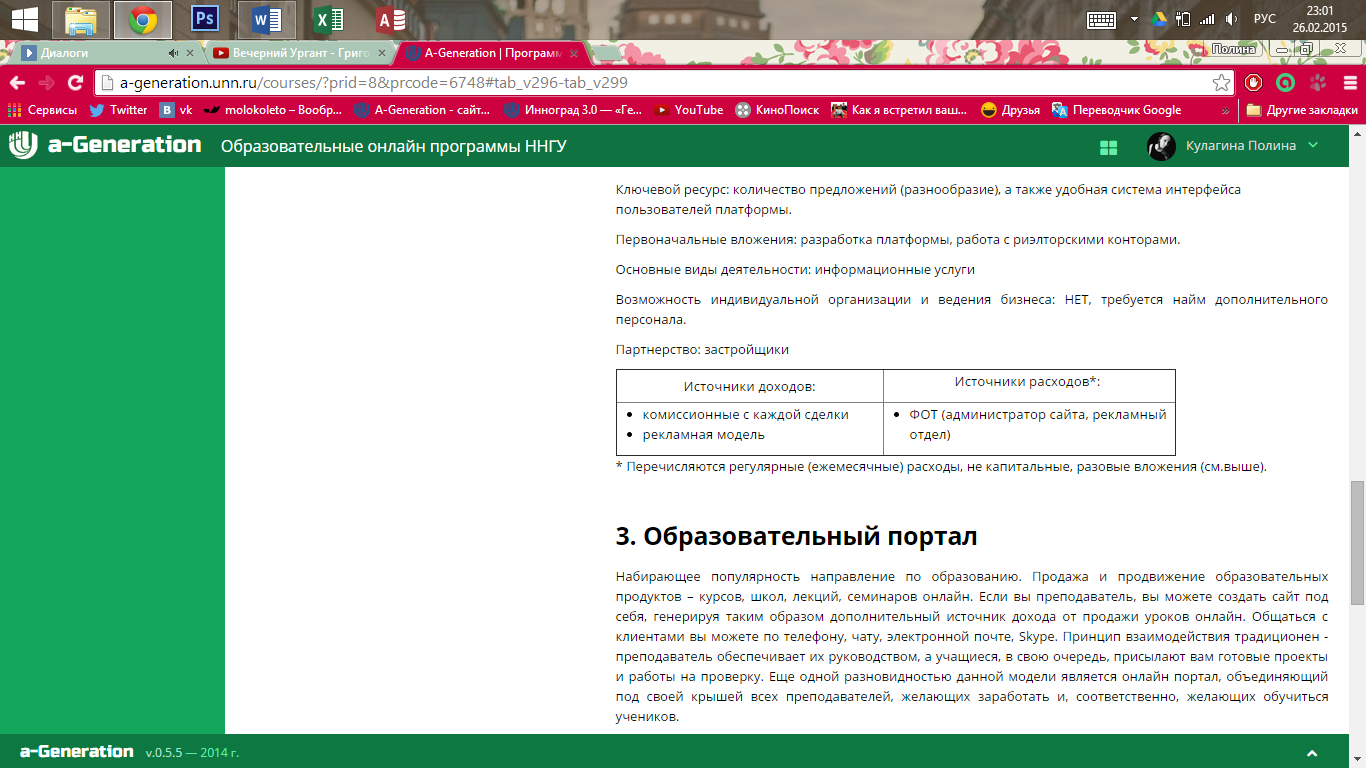Open the Сервисы apps bookmark
The image size is (1366, 768).
tap(42, 110)
